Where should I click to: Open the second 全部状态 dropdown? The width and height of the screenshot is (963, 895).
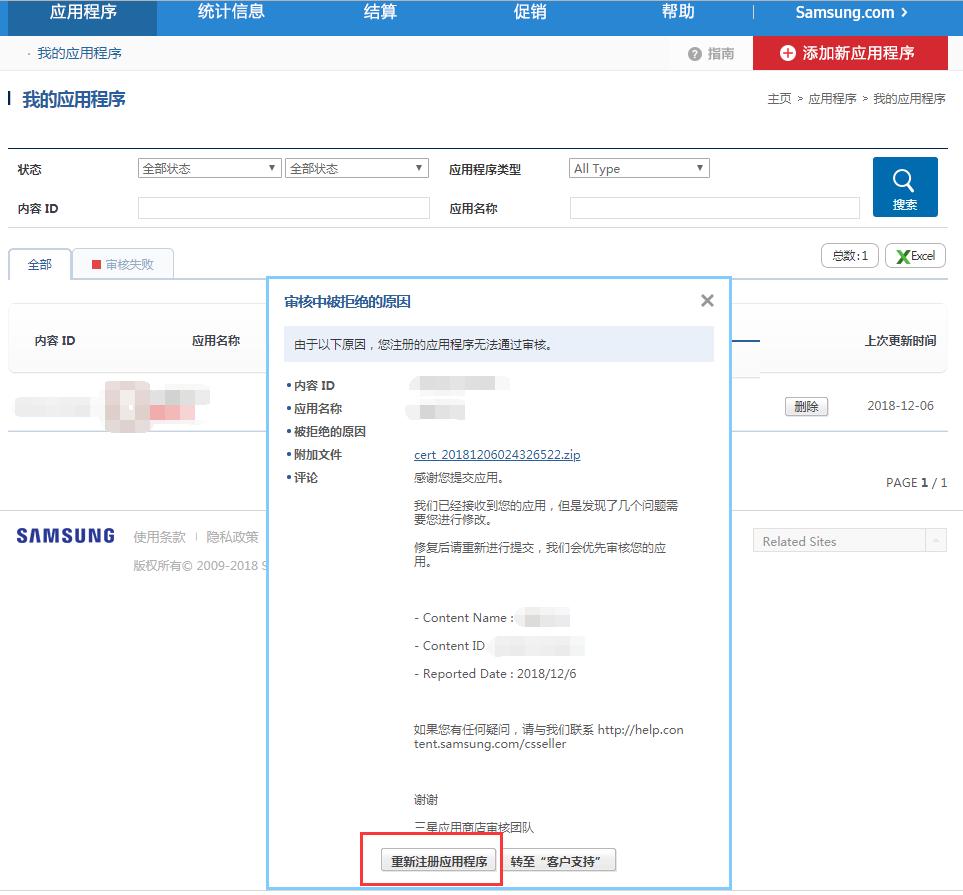[x=356, y=168]
